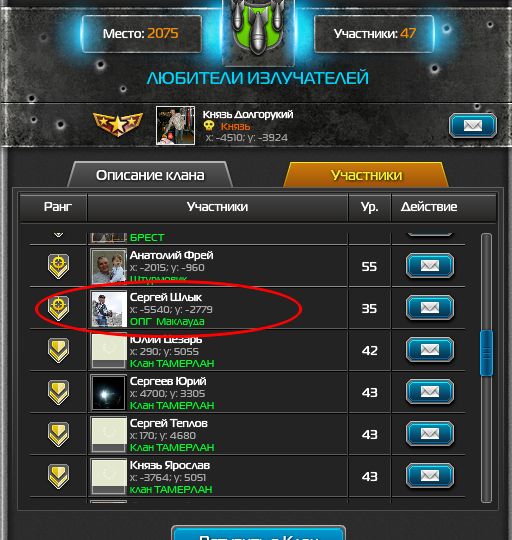Click the blue member list scrollbar handle
The image size is (512, 540).
(x=486, y=353)
